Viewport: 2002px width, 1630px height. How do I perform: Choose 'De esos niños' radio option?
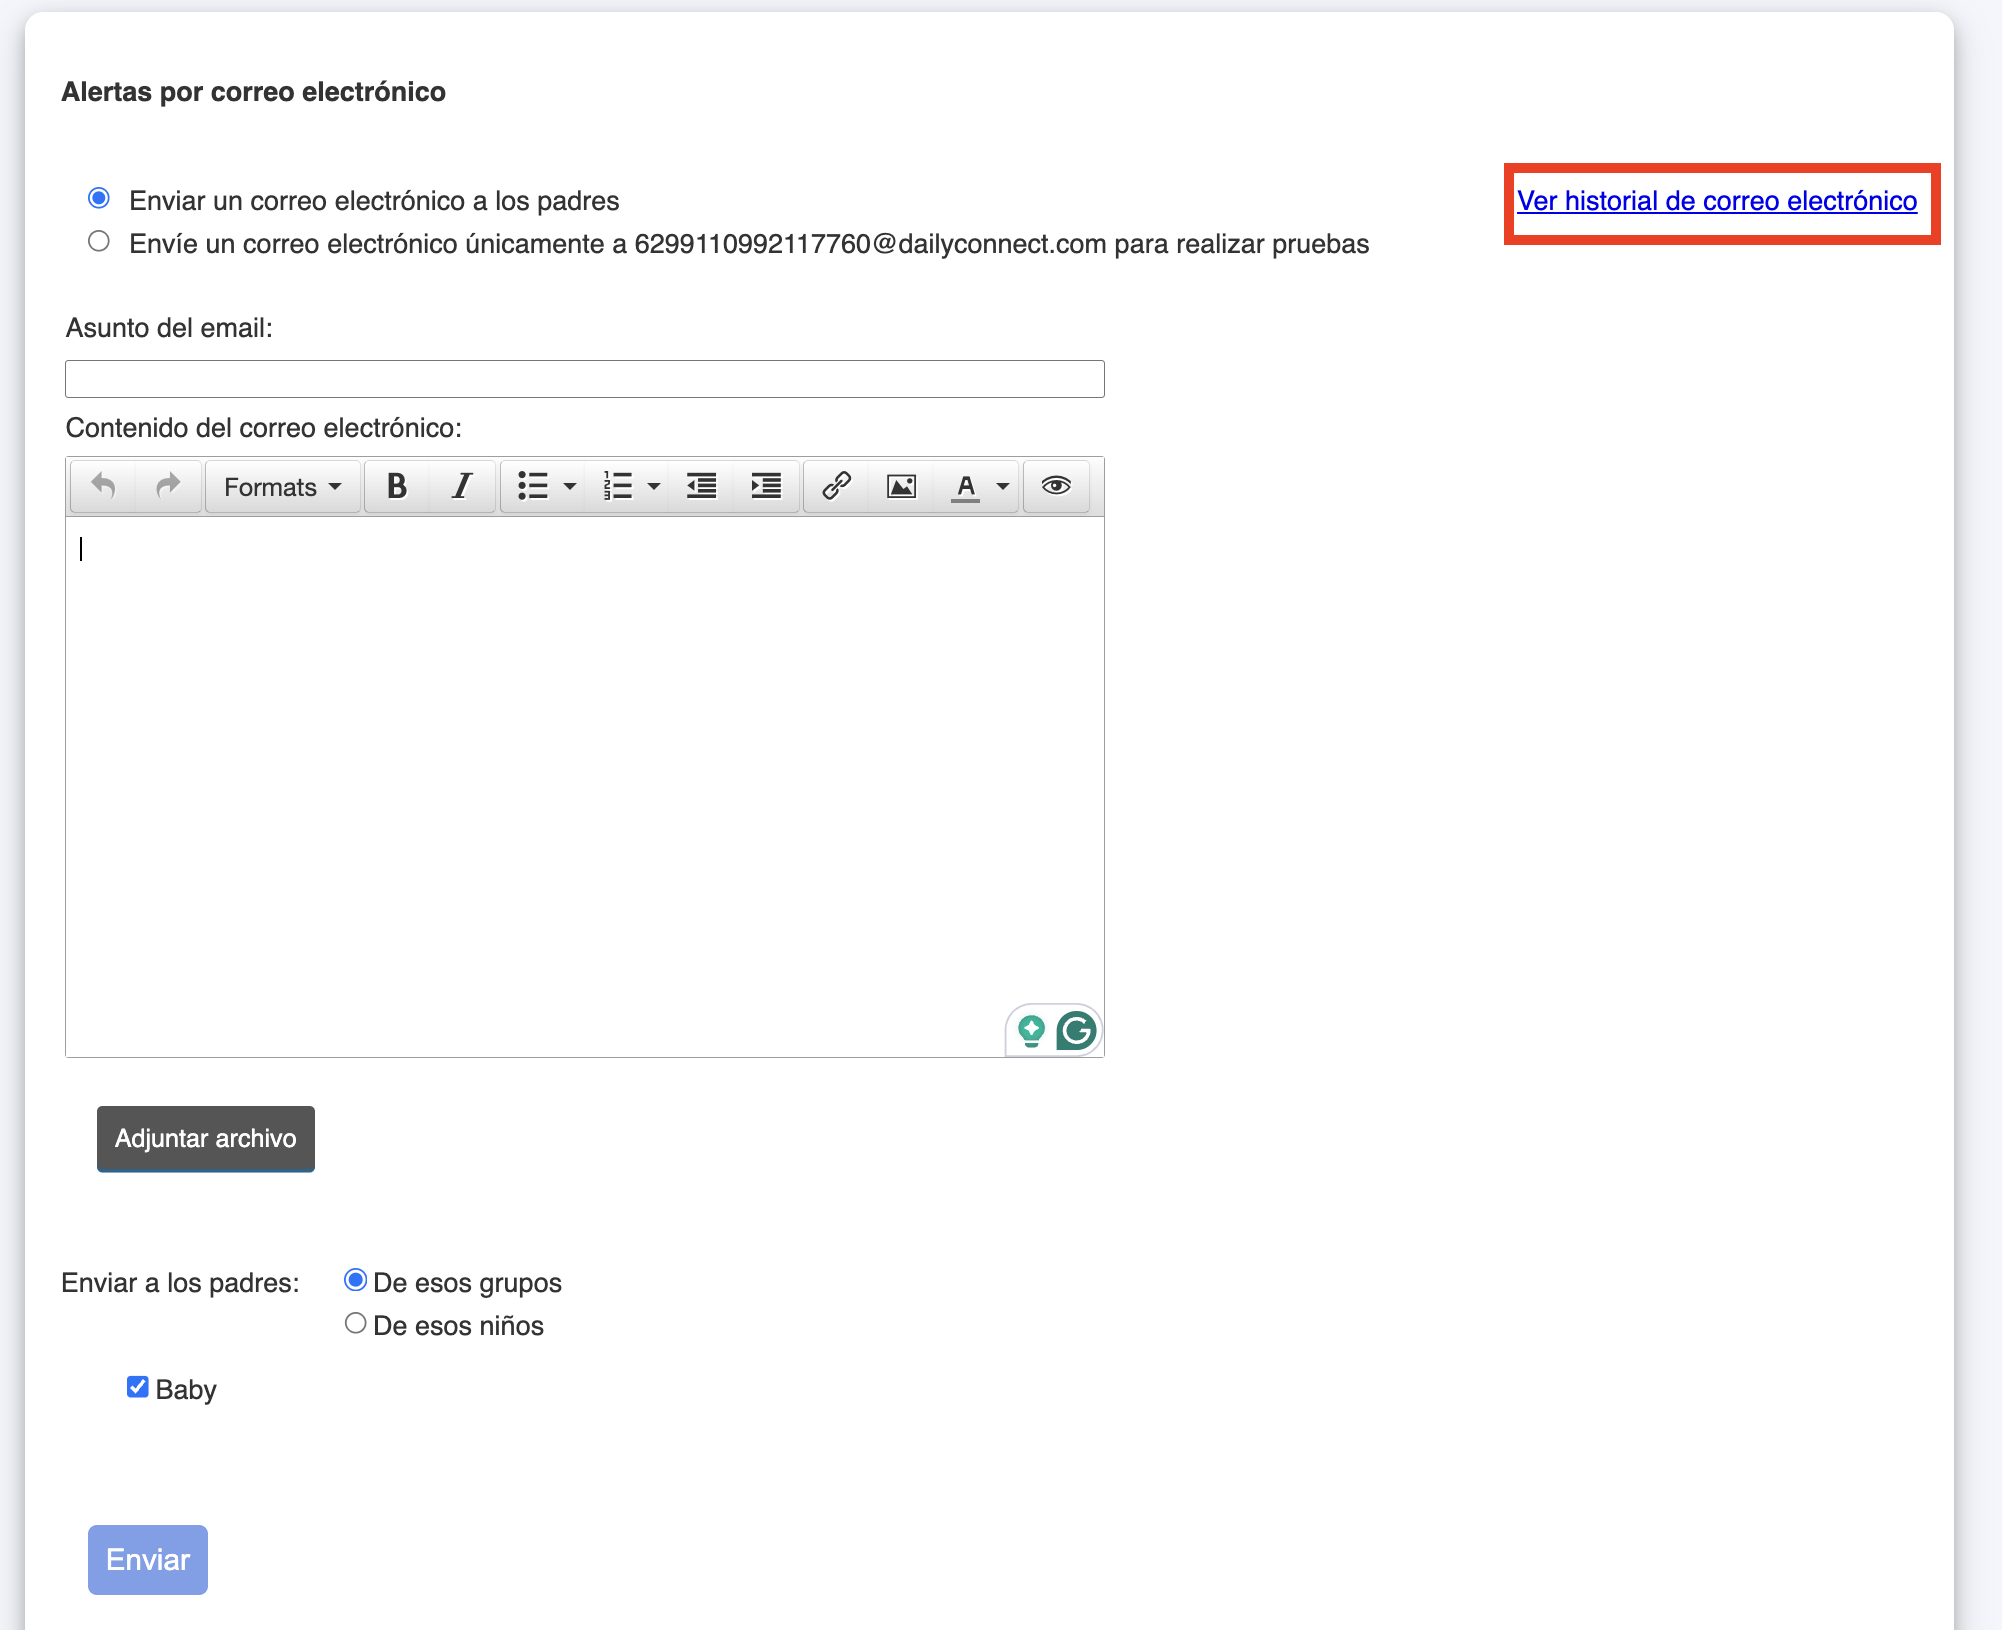point(355,1323)
